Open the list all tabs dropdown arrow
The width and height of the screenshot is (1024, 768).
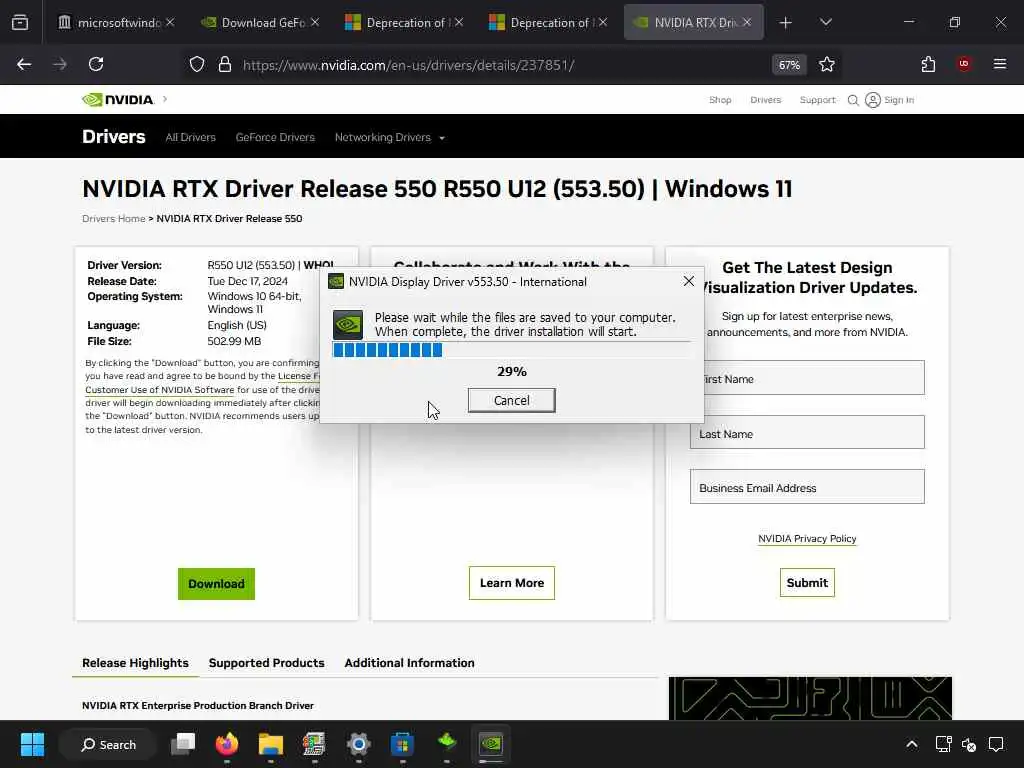pos(825,22)
